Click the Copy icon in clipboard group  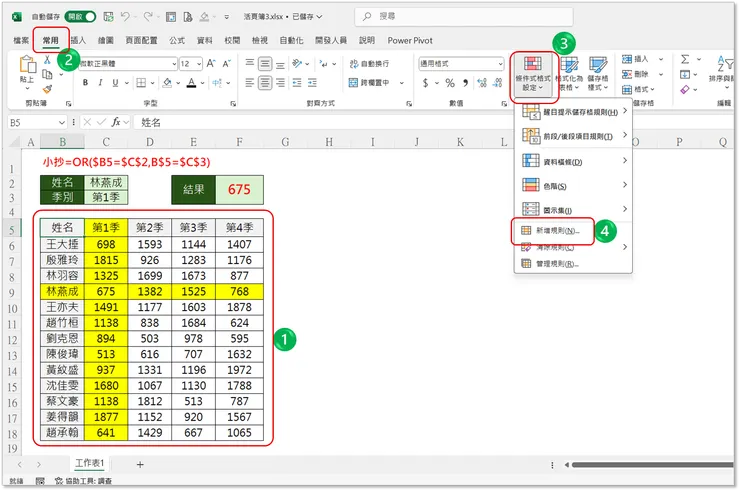(47, 74)
